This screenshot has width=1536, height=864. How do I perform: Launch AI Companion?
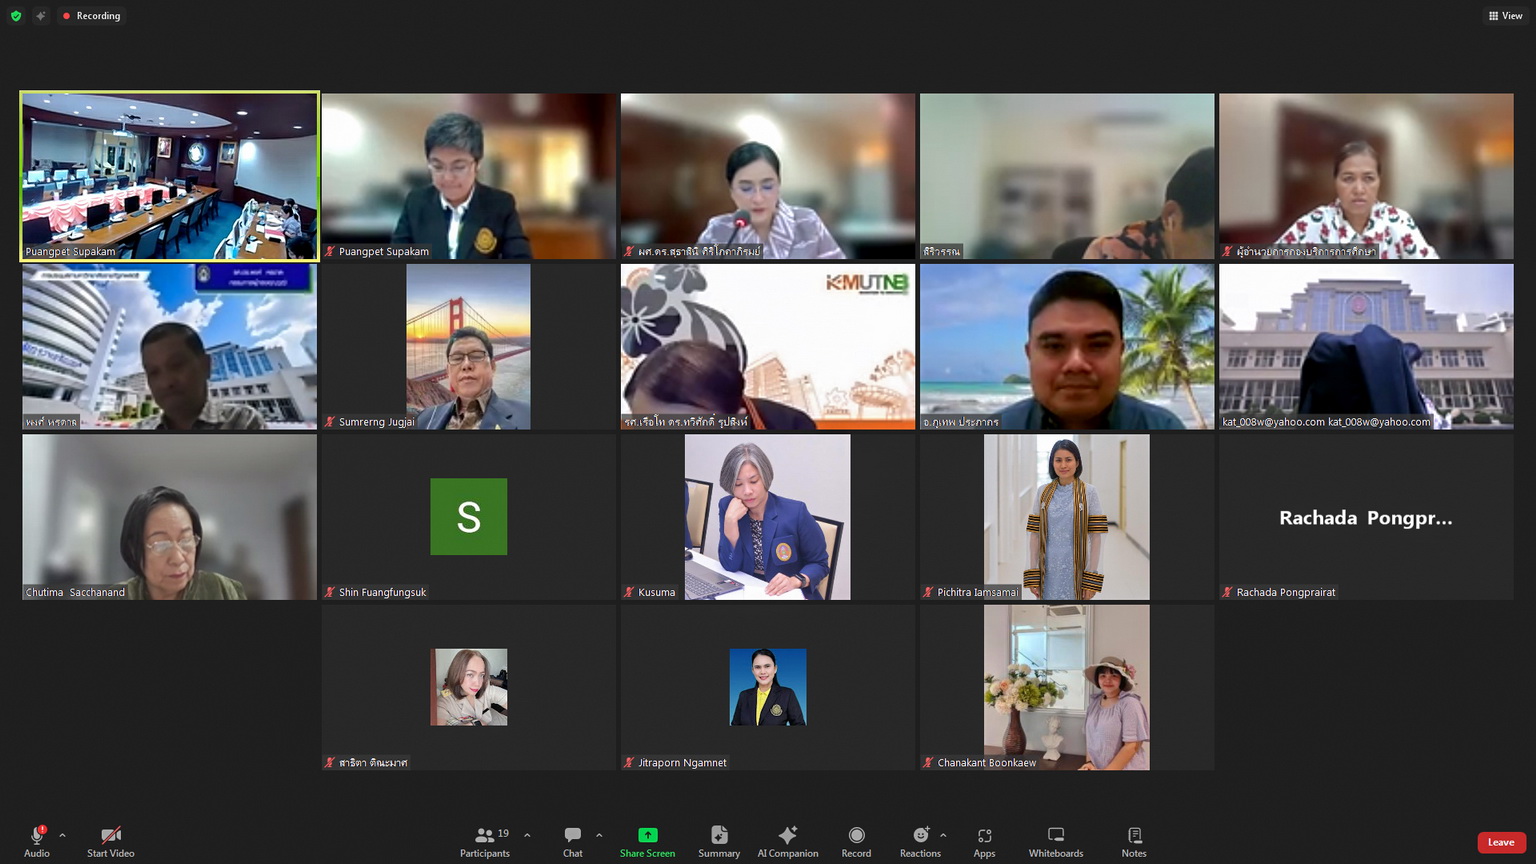[x=787, y=841]
